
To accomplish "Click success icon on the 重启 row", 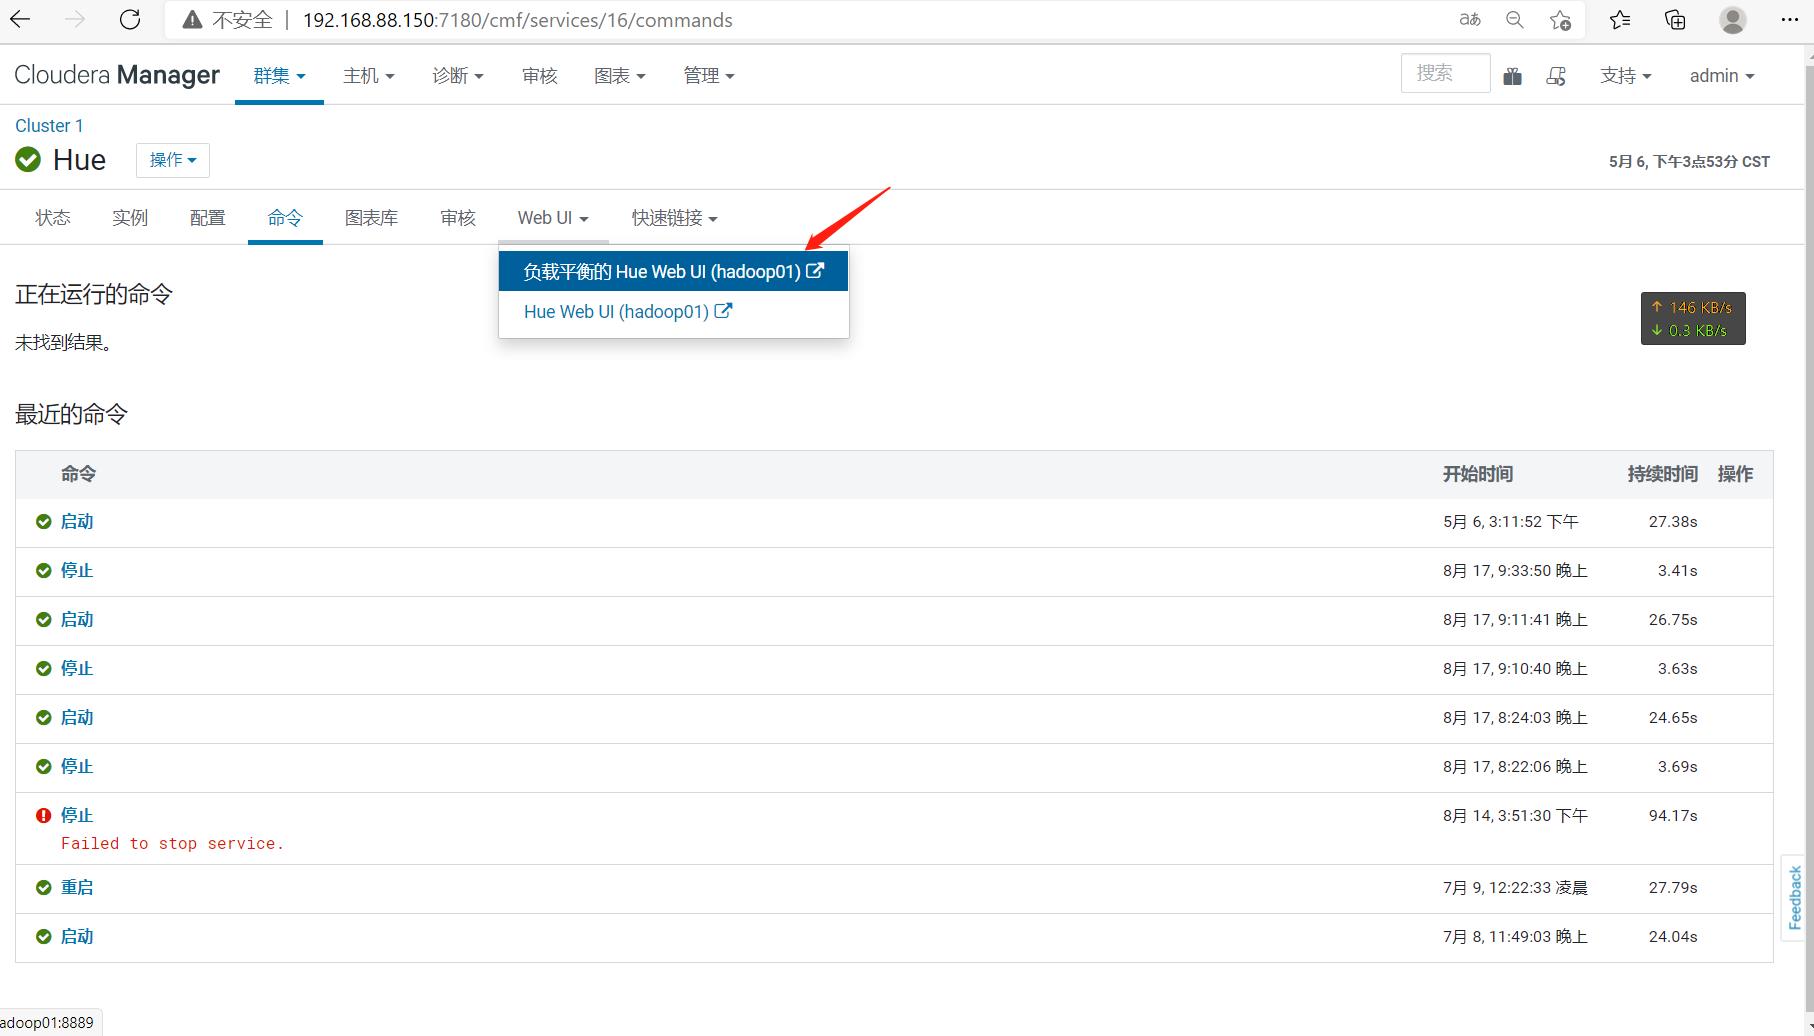I will pos(43,887).
